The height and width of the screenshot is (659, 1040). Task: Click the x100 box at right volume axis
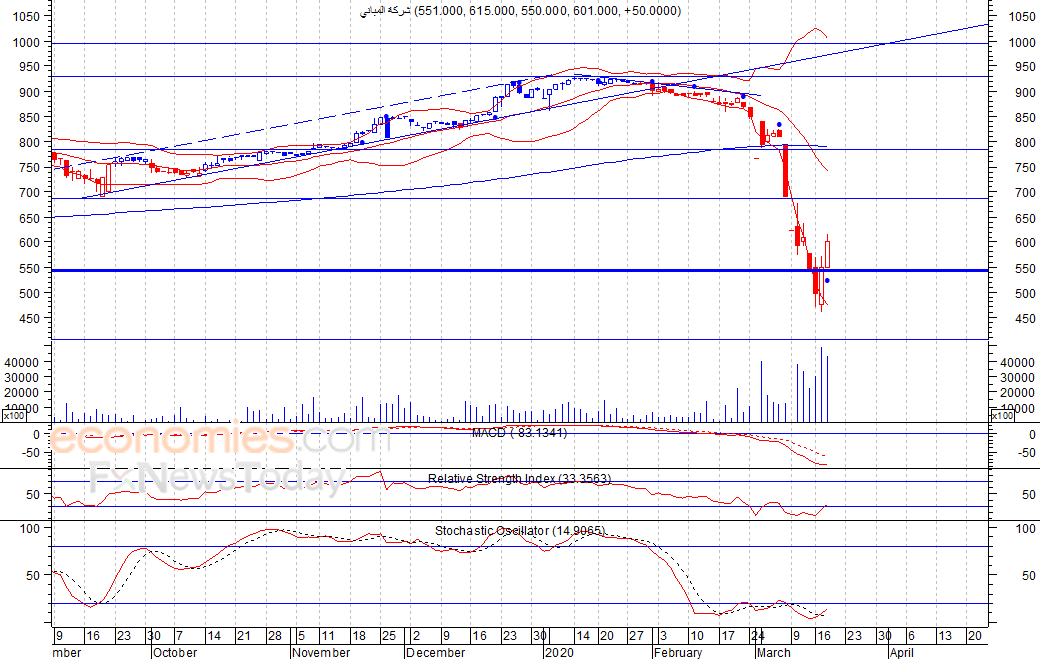click(x=1002, y=416)
